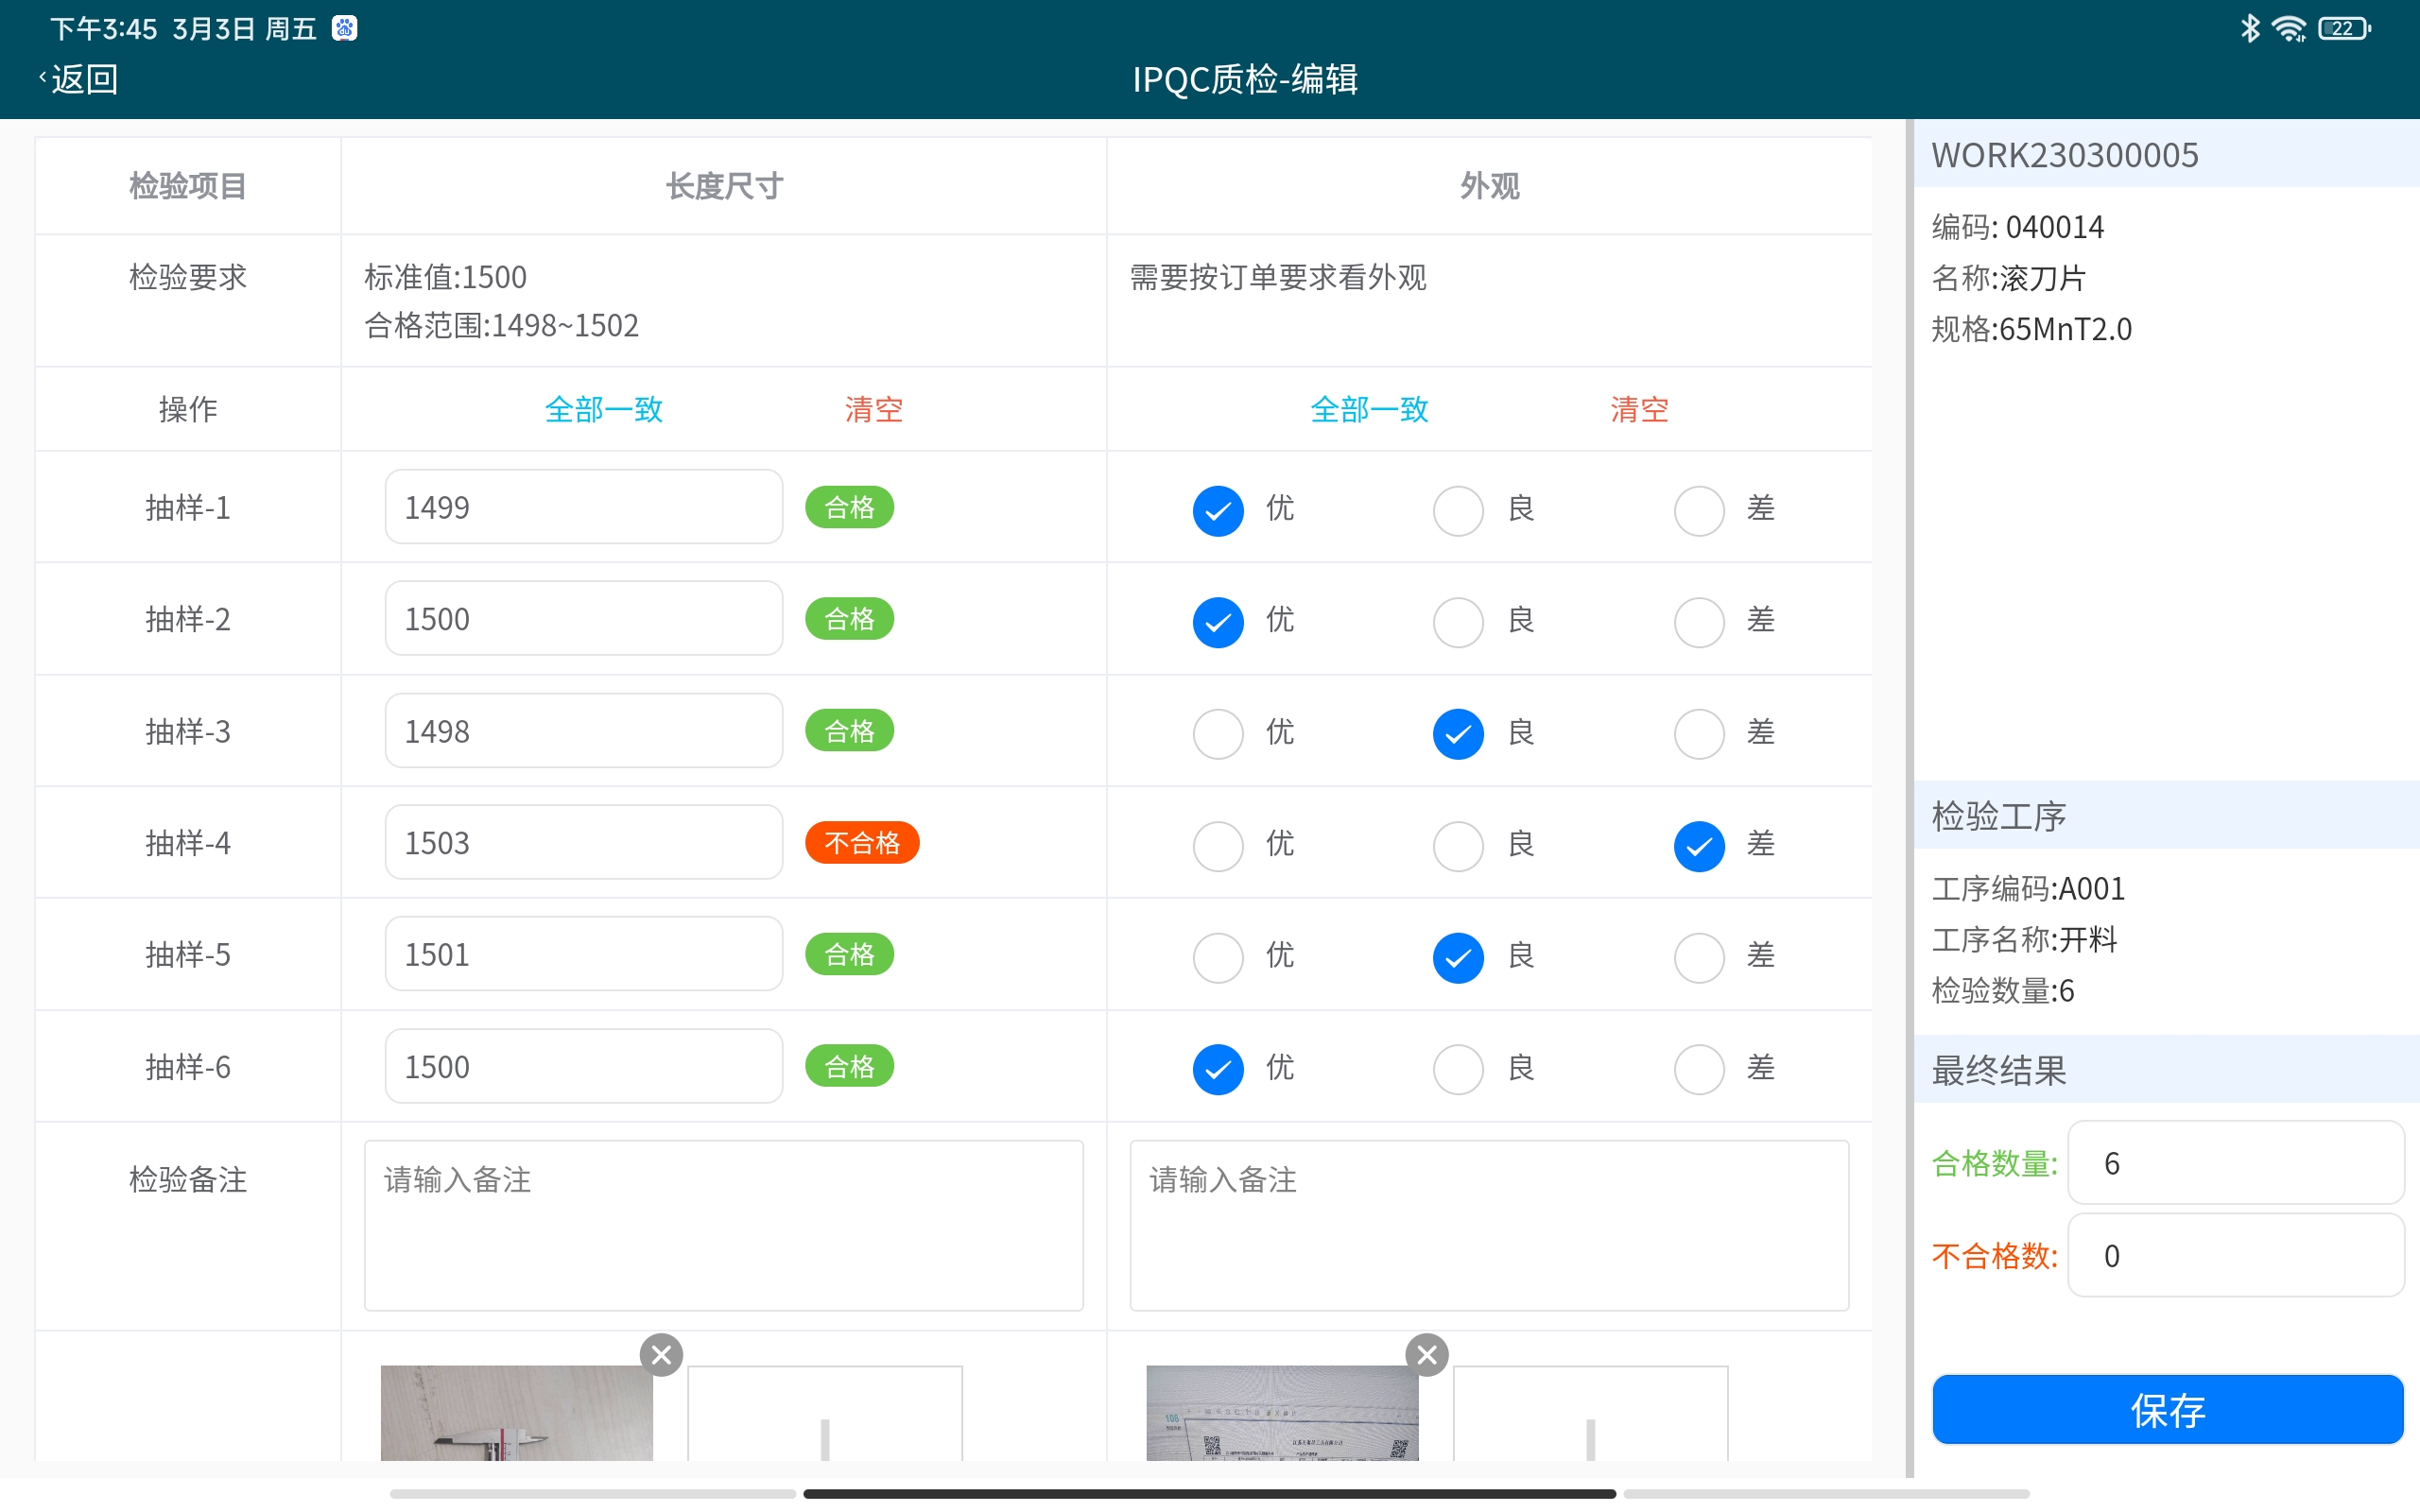
Task: Tap the Wi-Fi status icon
Action: coord(2289,28)
